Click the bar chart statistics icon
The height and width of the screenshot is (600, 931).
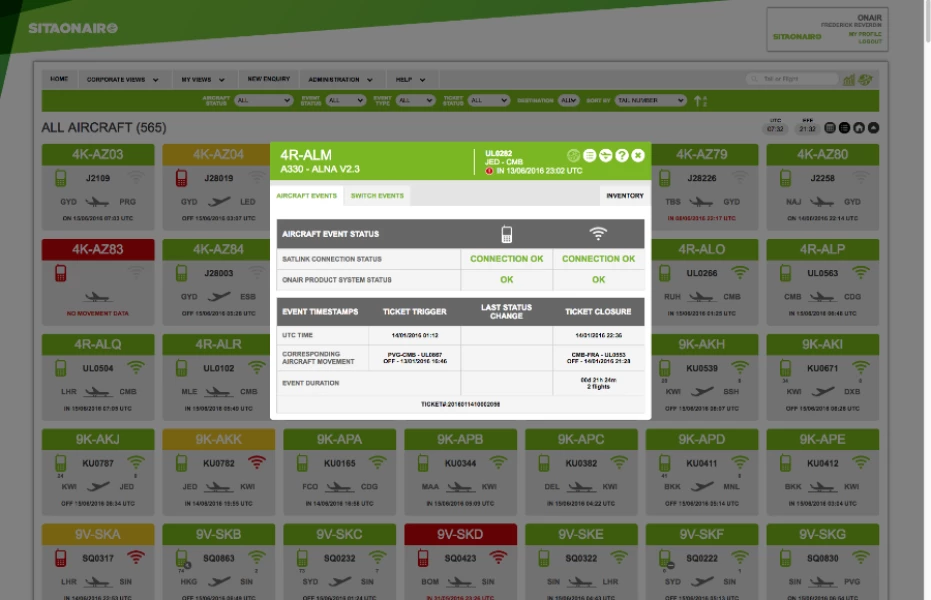click(x=849, y=79)
